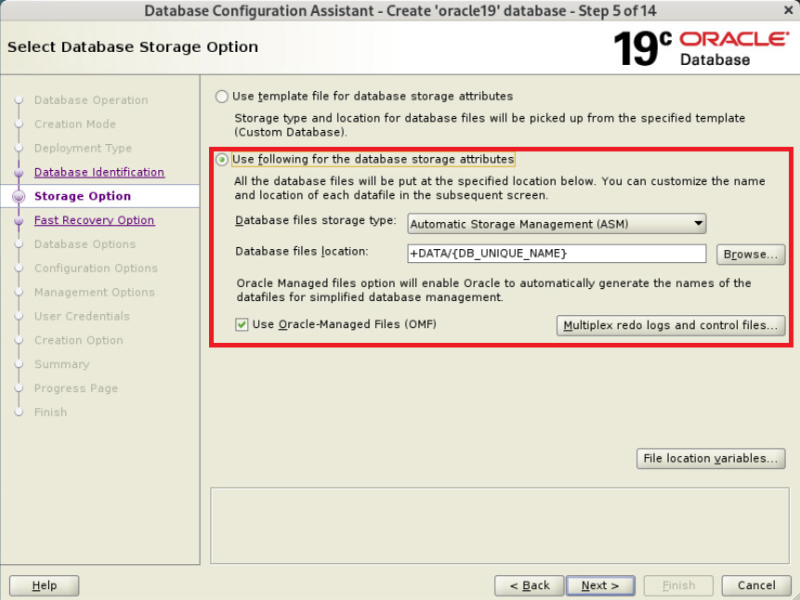Go back with the Back button

pos(529,585)
